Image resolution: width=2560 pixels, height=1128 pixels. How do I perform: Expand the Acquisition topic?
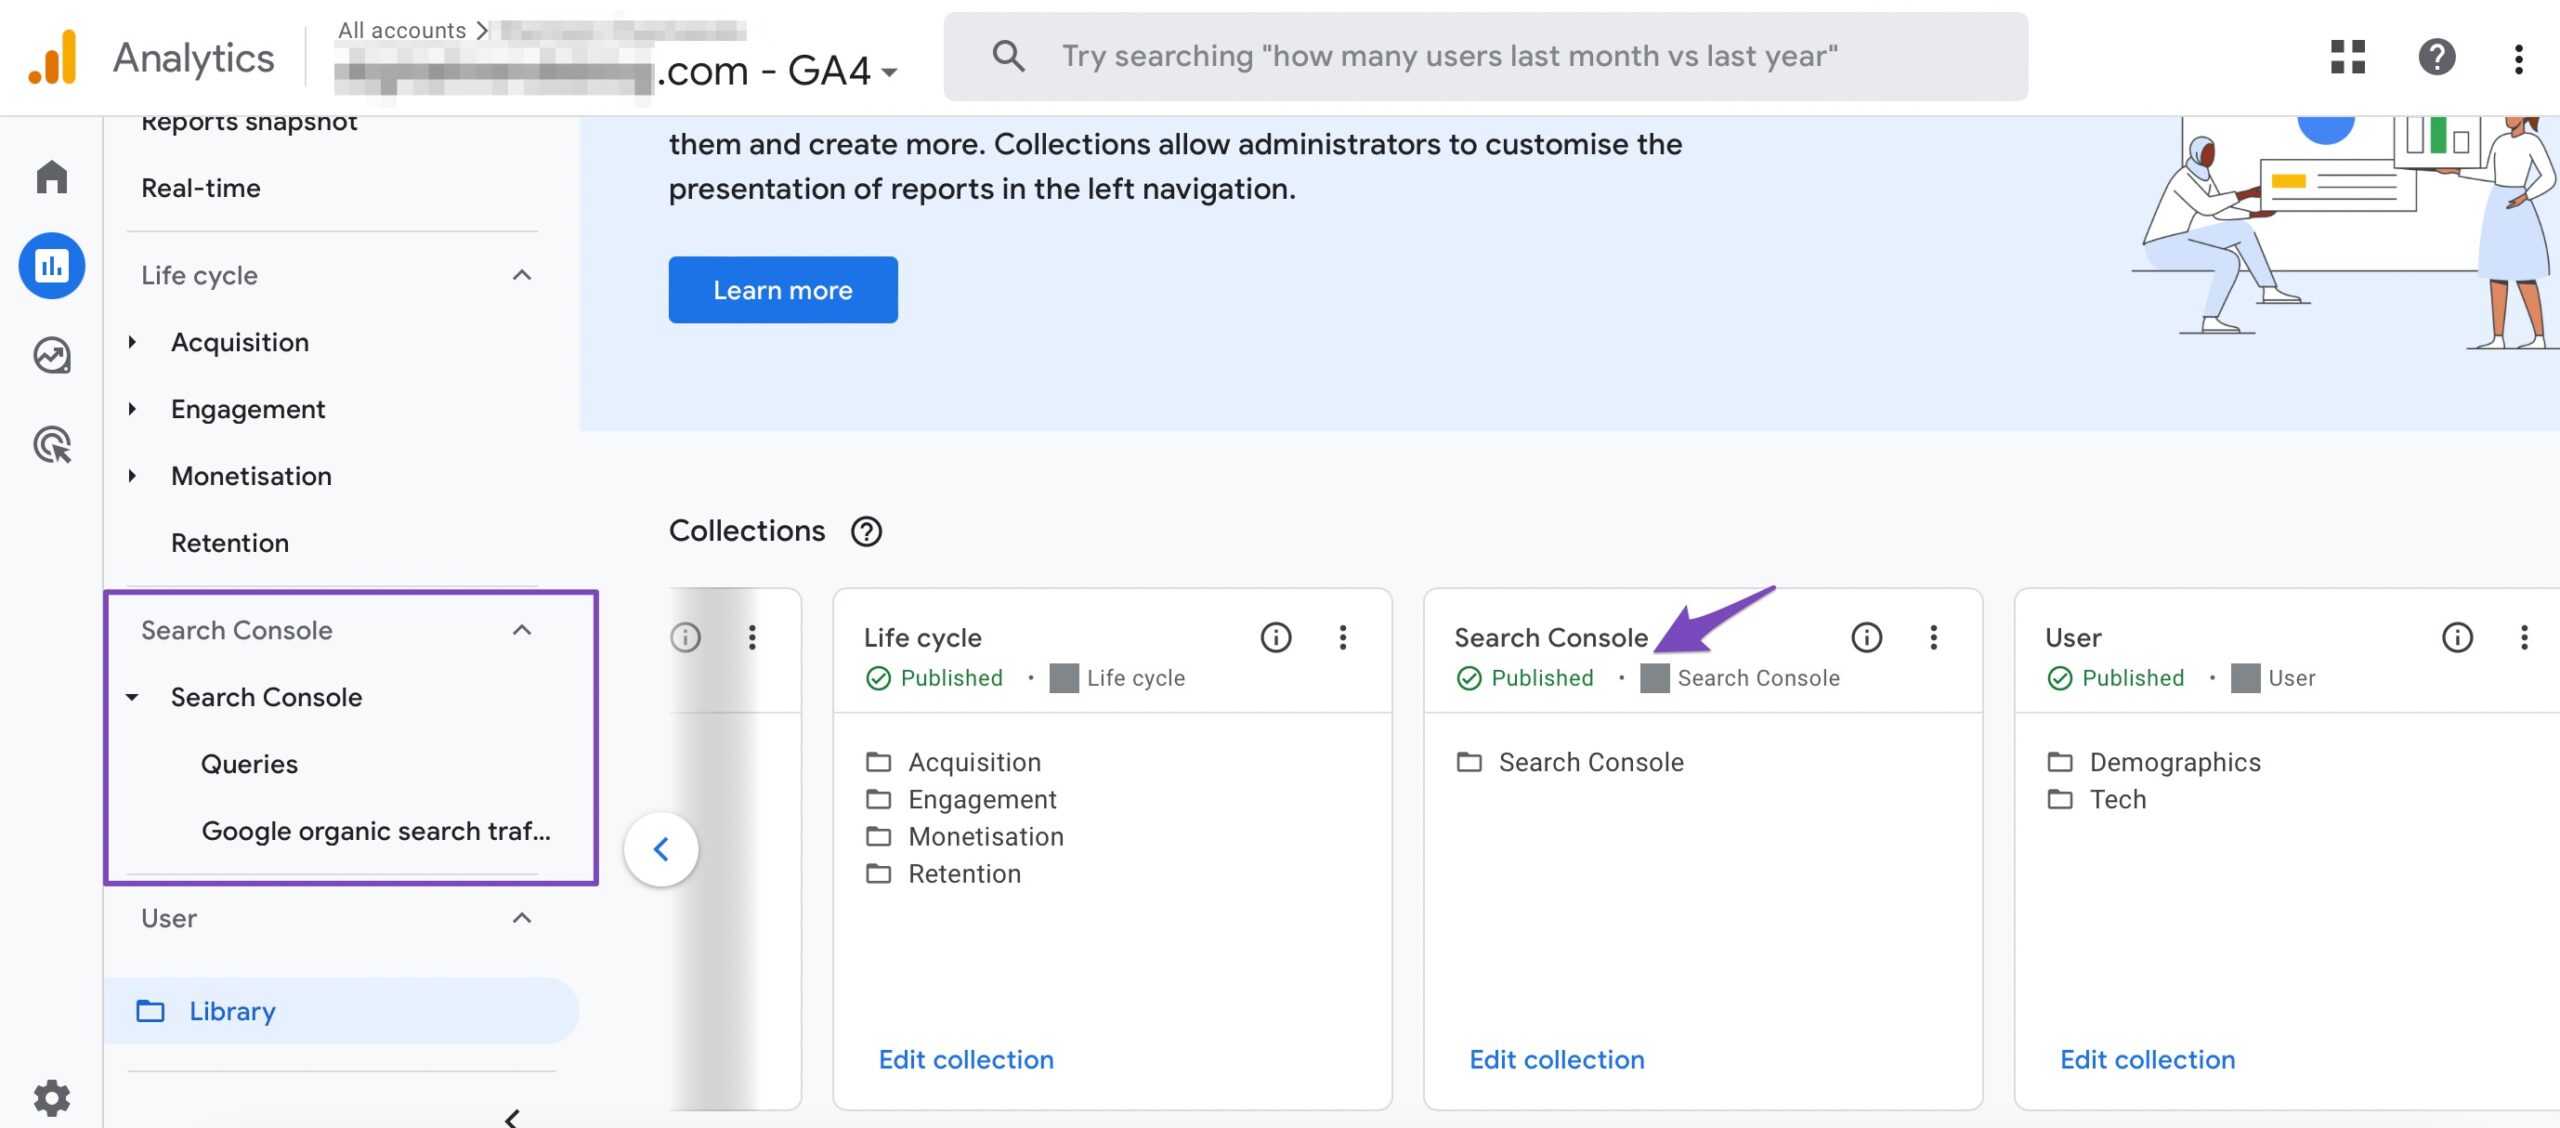132,342
